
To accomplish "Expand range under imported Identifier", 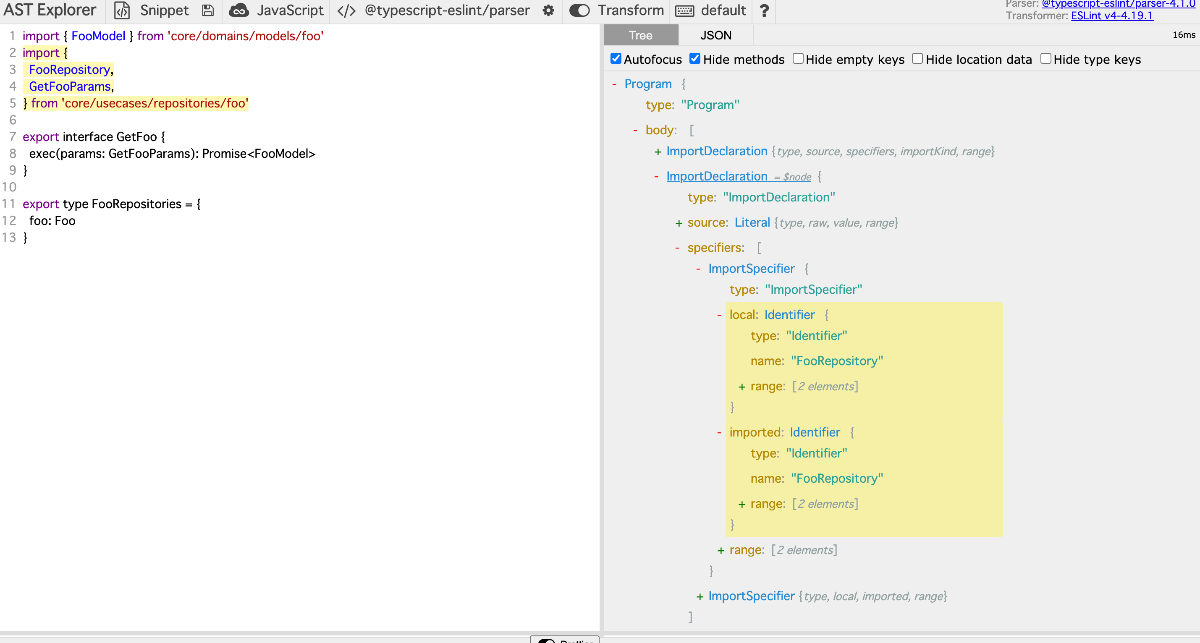I will 741,504.
